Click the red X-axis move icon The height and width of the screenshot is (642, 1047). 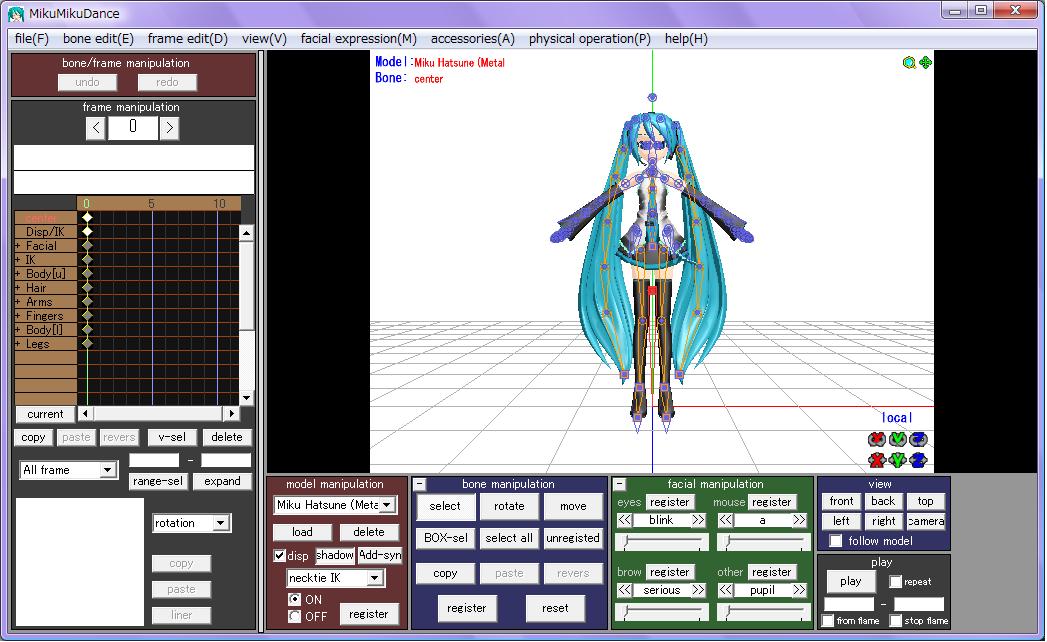click(x=877, y=460)
